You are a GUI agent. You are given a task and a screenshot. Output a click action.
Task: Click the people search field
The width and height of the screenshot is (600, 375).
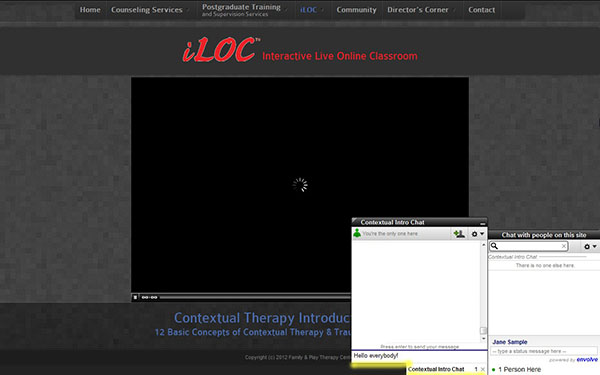pos(529,246)
